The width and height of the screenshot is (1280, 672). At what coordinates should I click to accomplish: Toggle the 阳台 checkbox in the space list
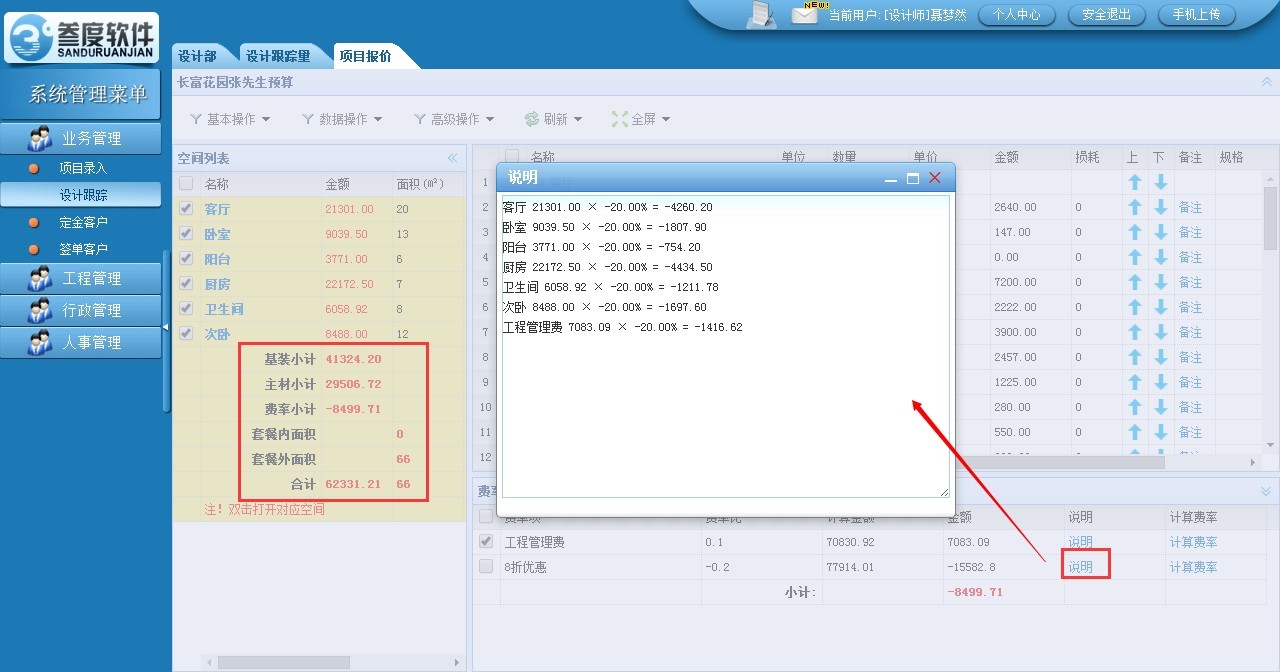(186, 258)
